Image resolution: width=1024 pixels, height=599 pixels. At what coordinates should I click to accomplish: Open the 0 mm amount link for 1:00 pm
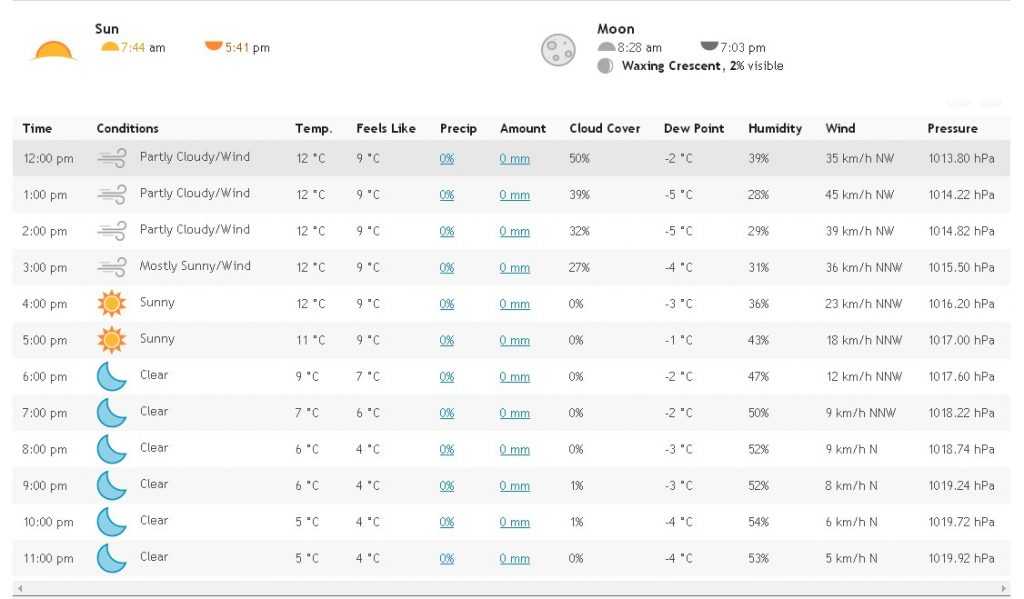point(515,195)
